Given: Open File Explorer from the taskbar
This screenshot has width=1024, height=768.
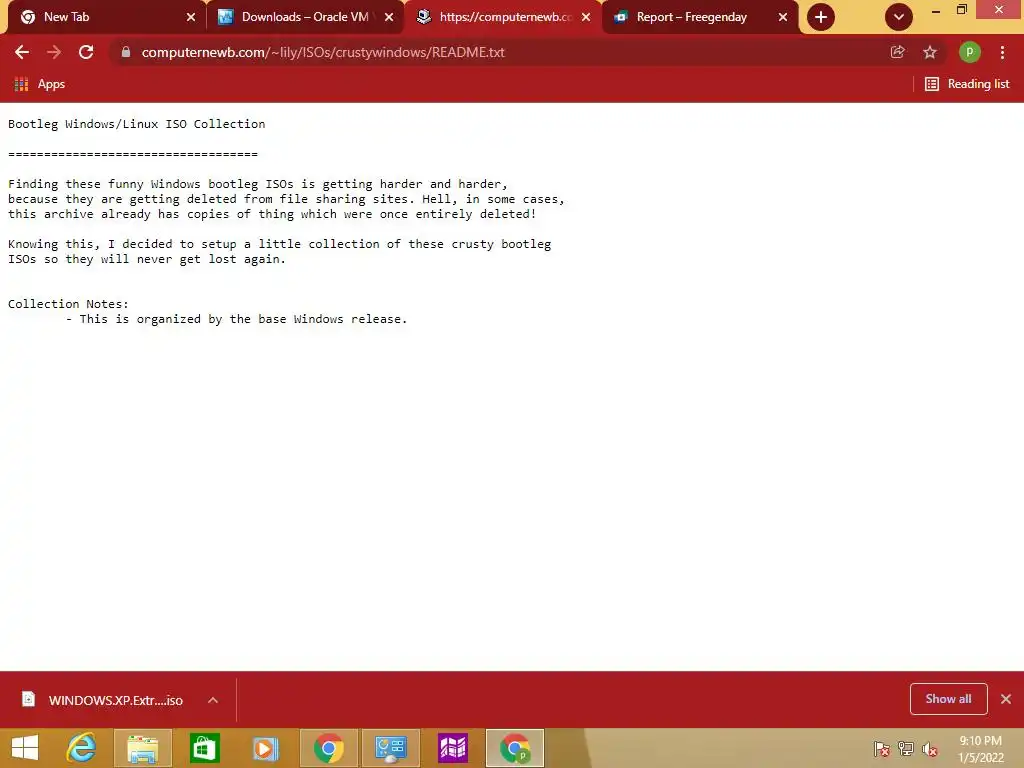Looking at the screenshot, I should click(x=143, y=748).
